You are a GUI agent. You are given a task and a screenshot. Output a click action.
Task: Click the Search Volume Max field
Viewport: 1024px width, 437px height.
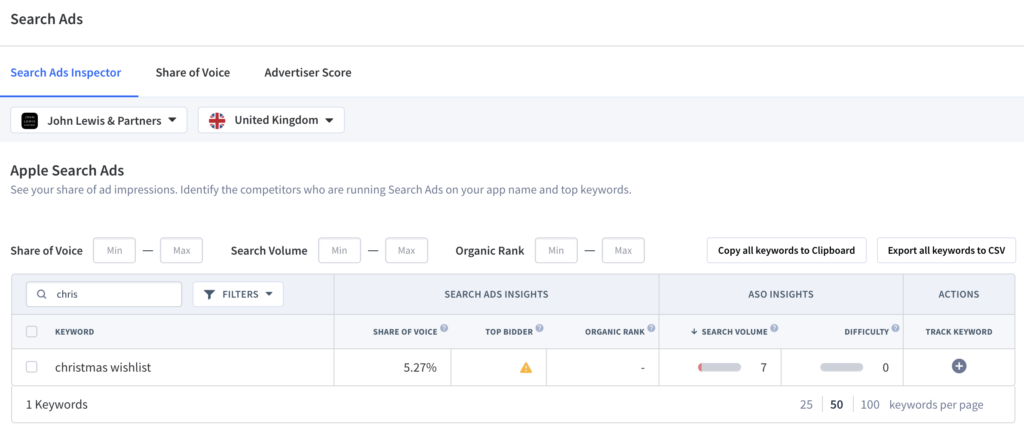coord(406,250)
